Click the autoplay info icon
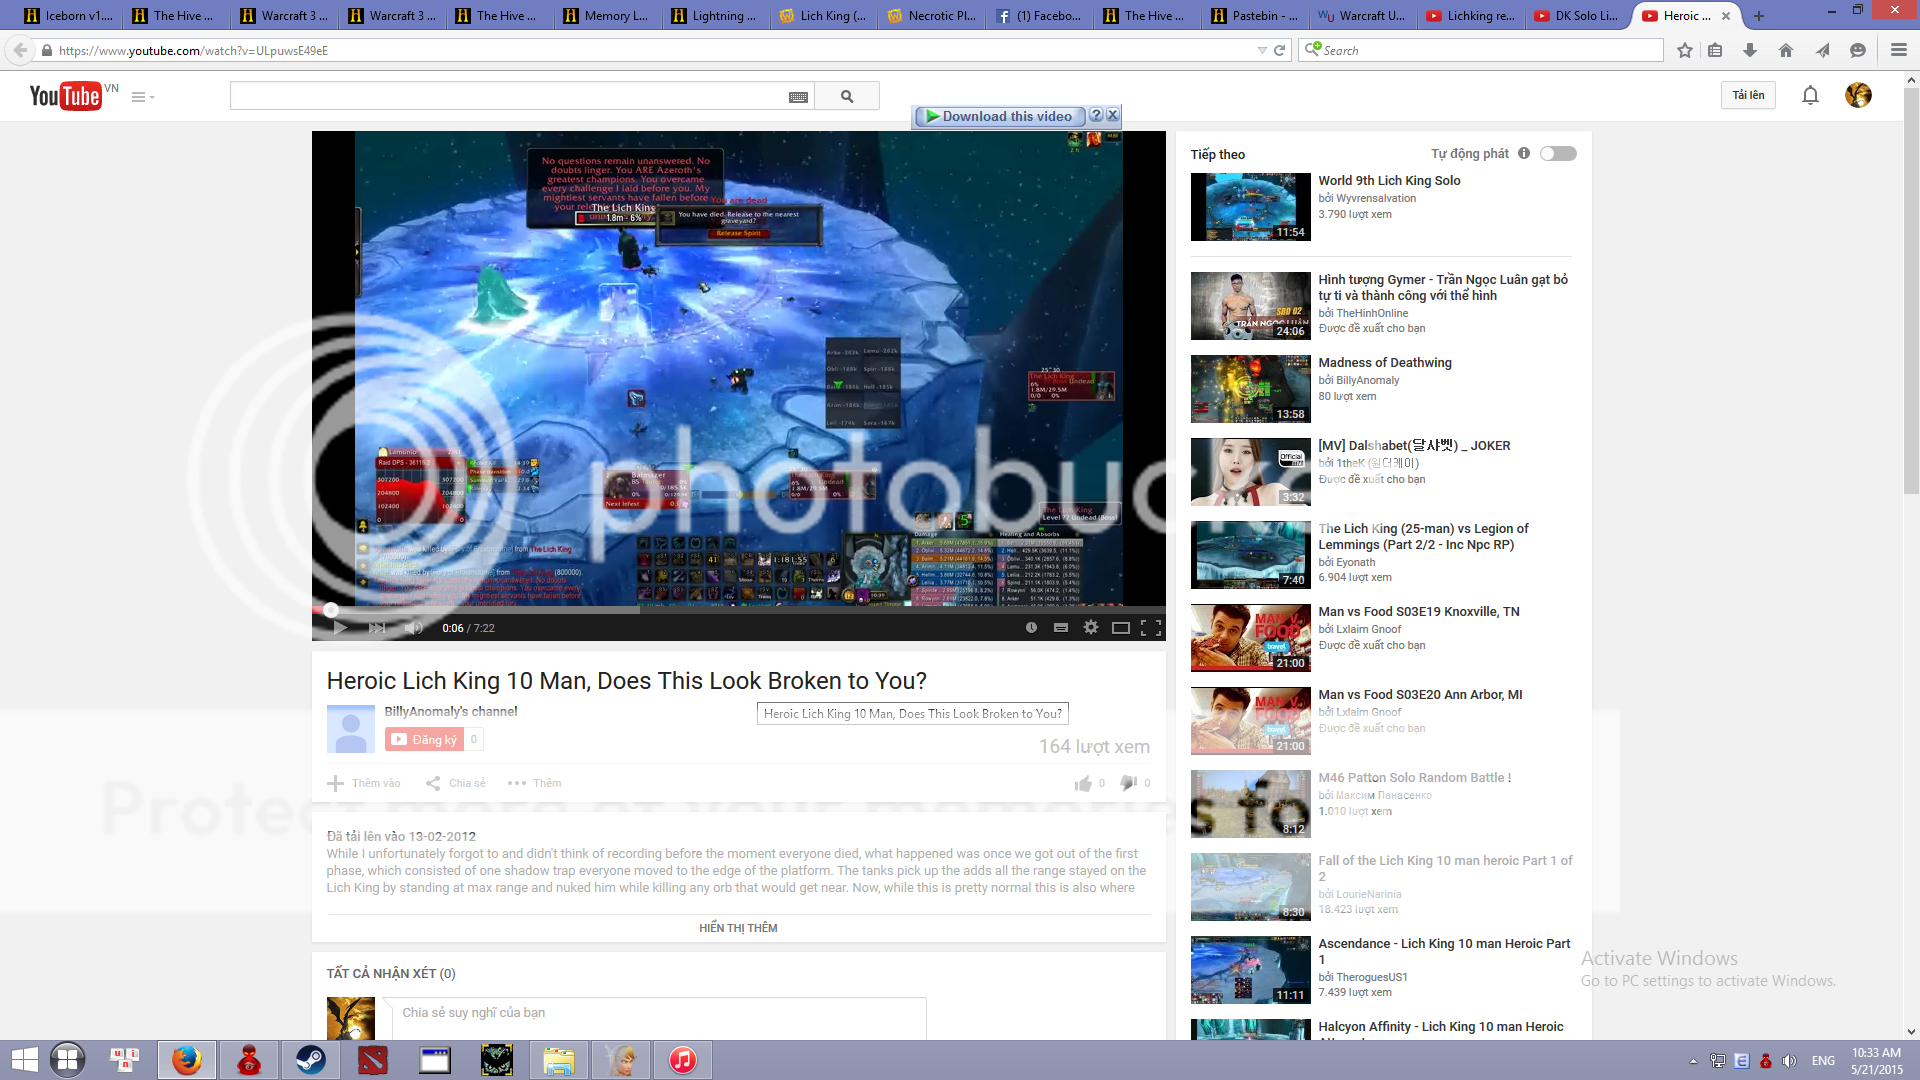 click(x=1524, y=153)
